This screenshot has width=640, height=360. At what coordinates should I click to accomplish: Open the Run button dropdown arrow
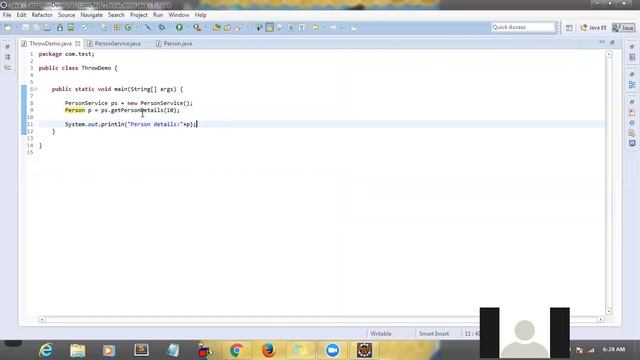point(187,28)
